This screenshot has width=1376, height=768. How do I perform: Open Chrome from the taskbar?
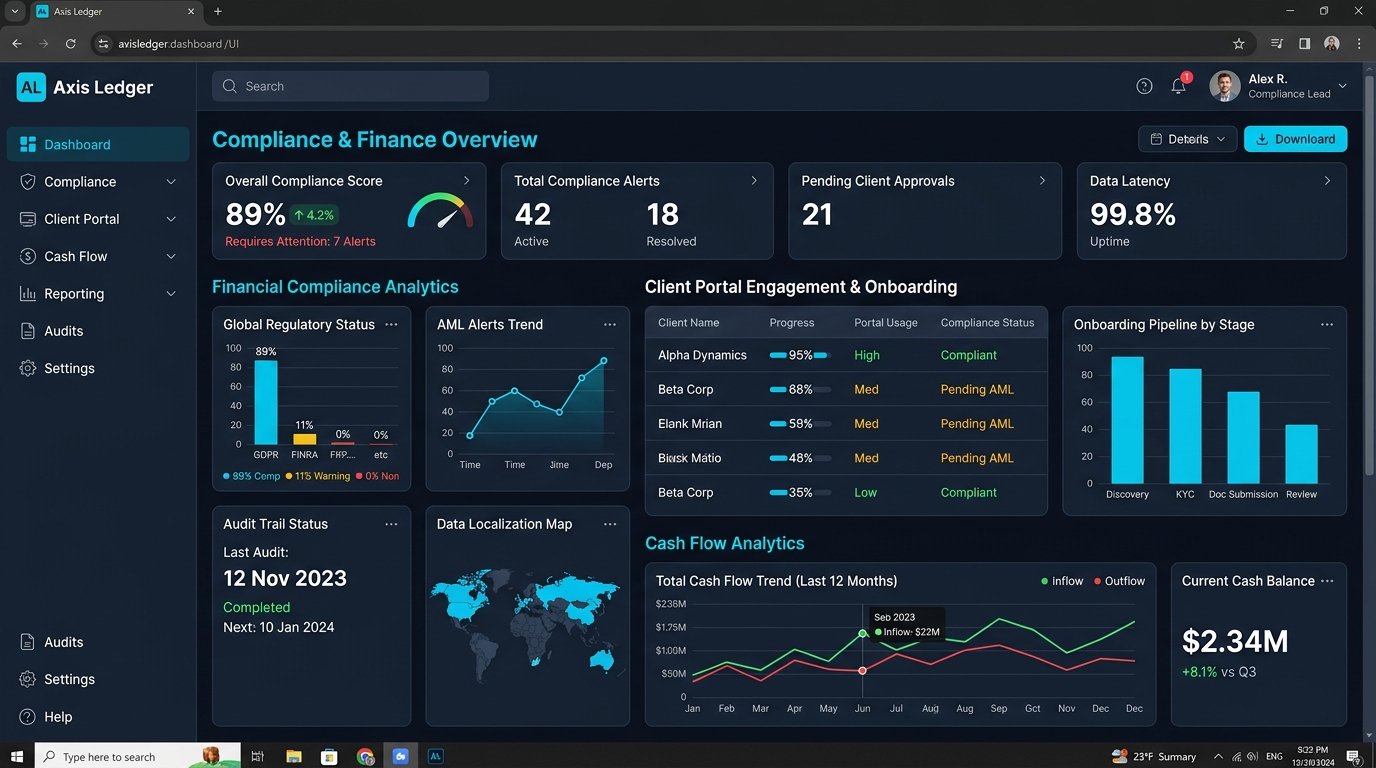tap(365, 757)
